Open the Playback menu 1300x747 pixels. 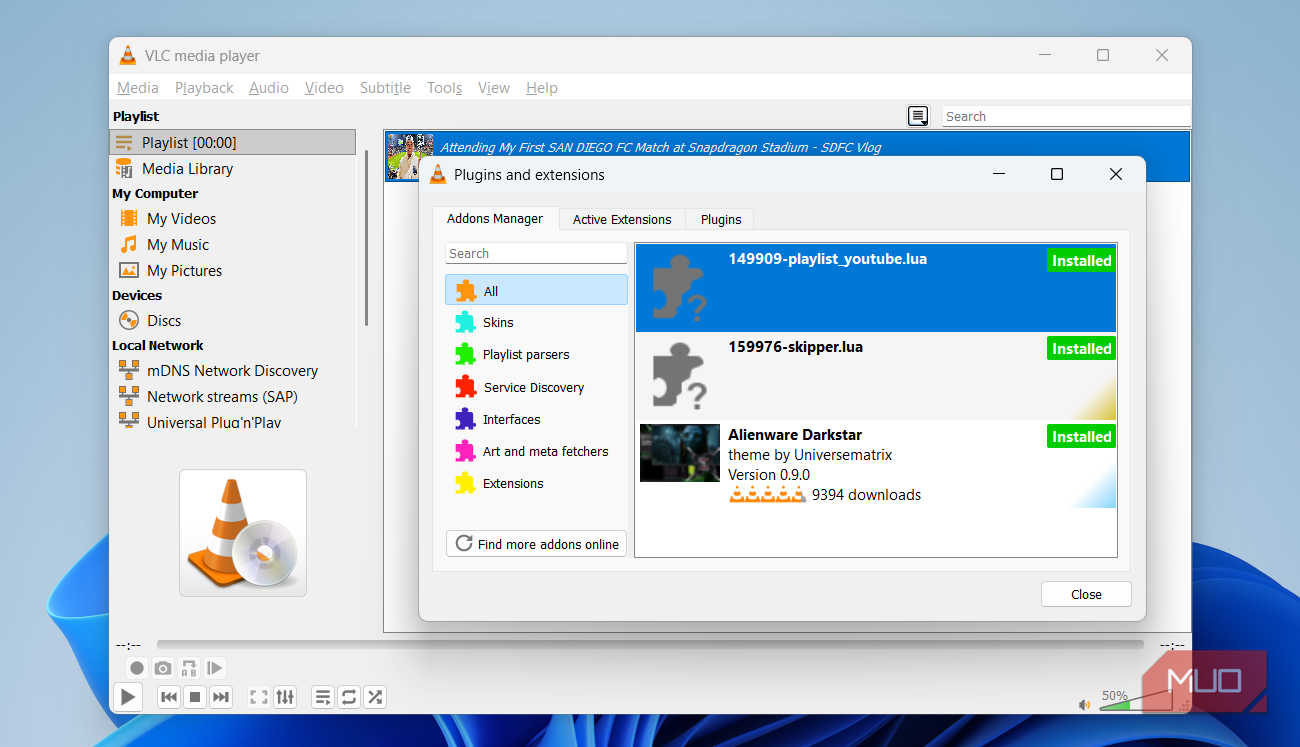(204, 88)
